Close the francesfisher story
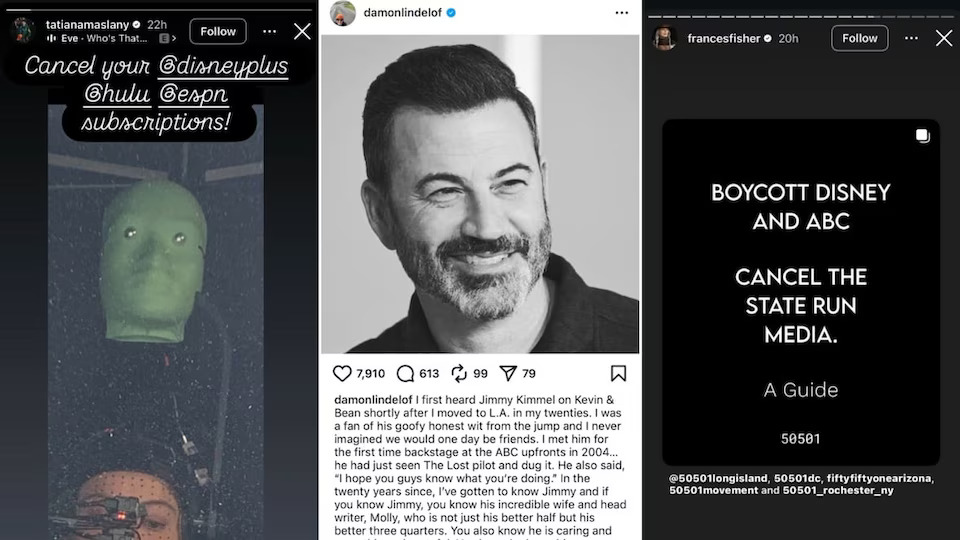The height and width of the screenshot is (540, 960). pyautogui.click(x=943, y=39)
